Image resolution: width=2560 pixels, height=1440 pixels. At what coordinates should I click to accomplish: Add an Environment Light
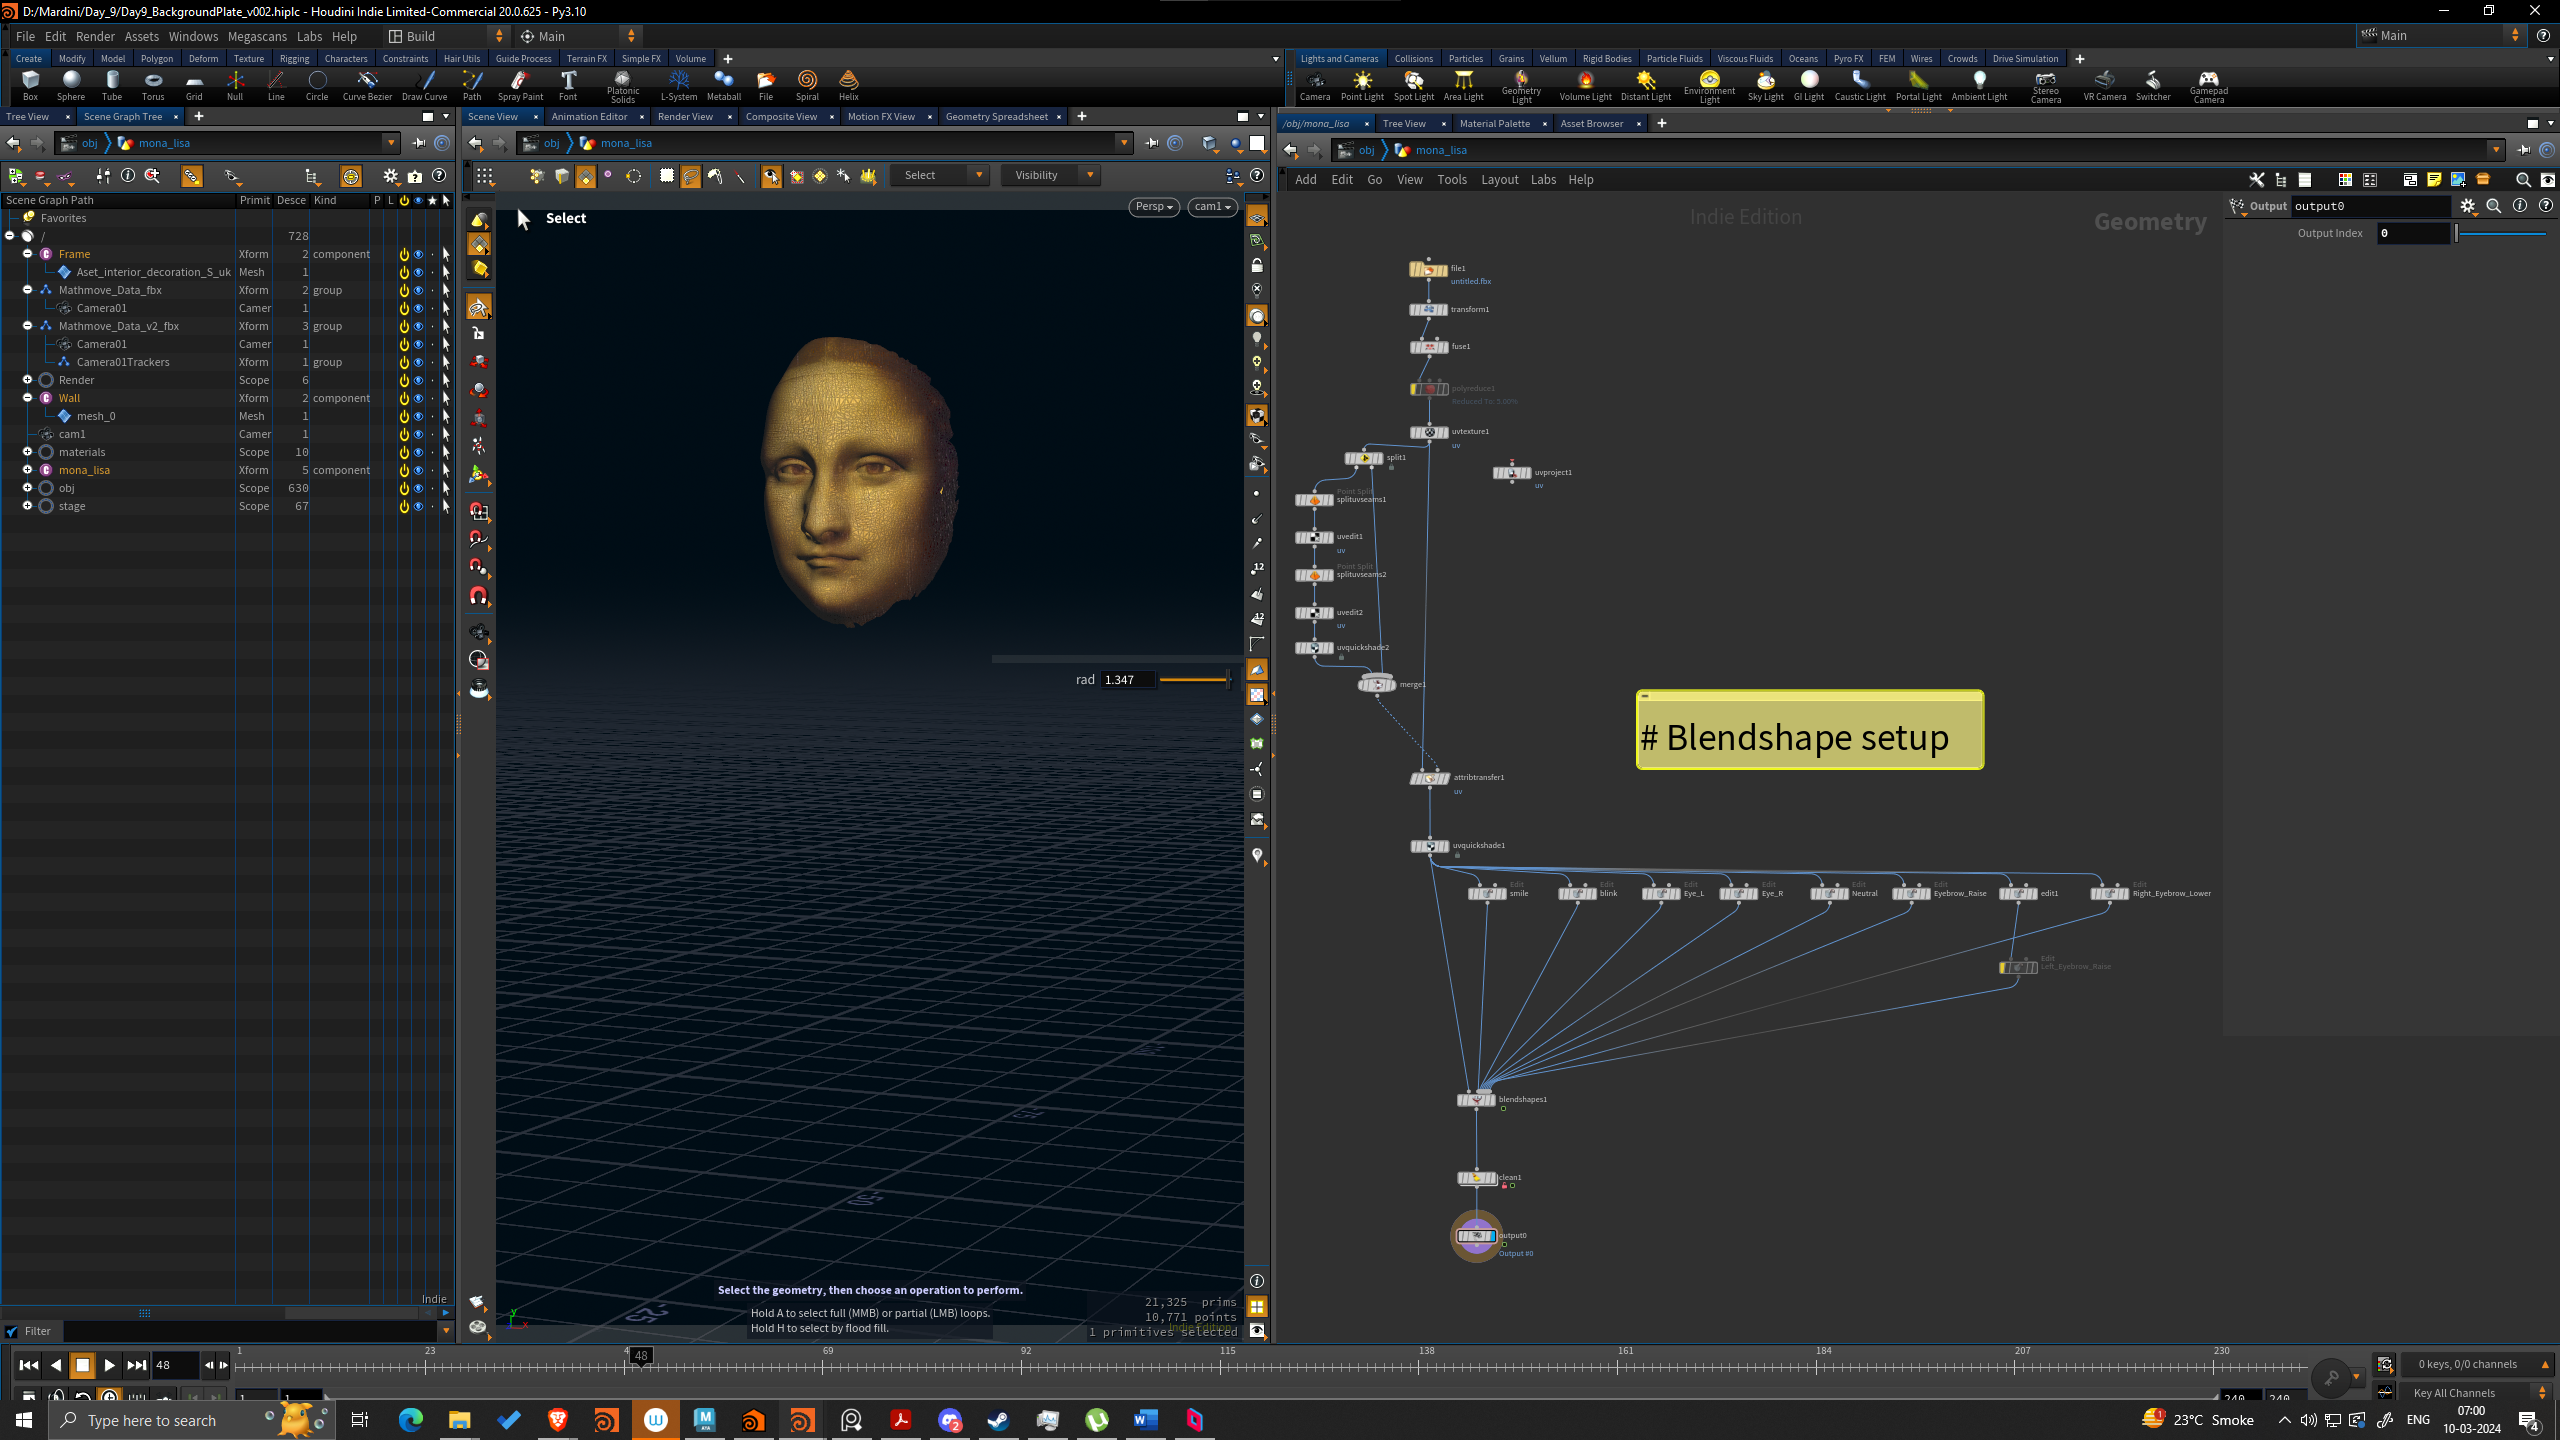click(x=1709, y=86)
